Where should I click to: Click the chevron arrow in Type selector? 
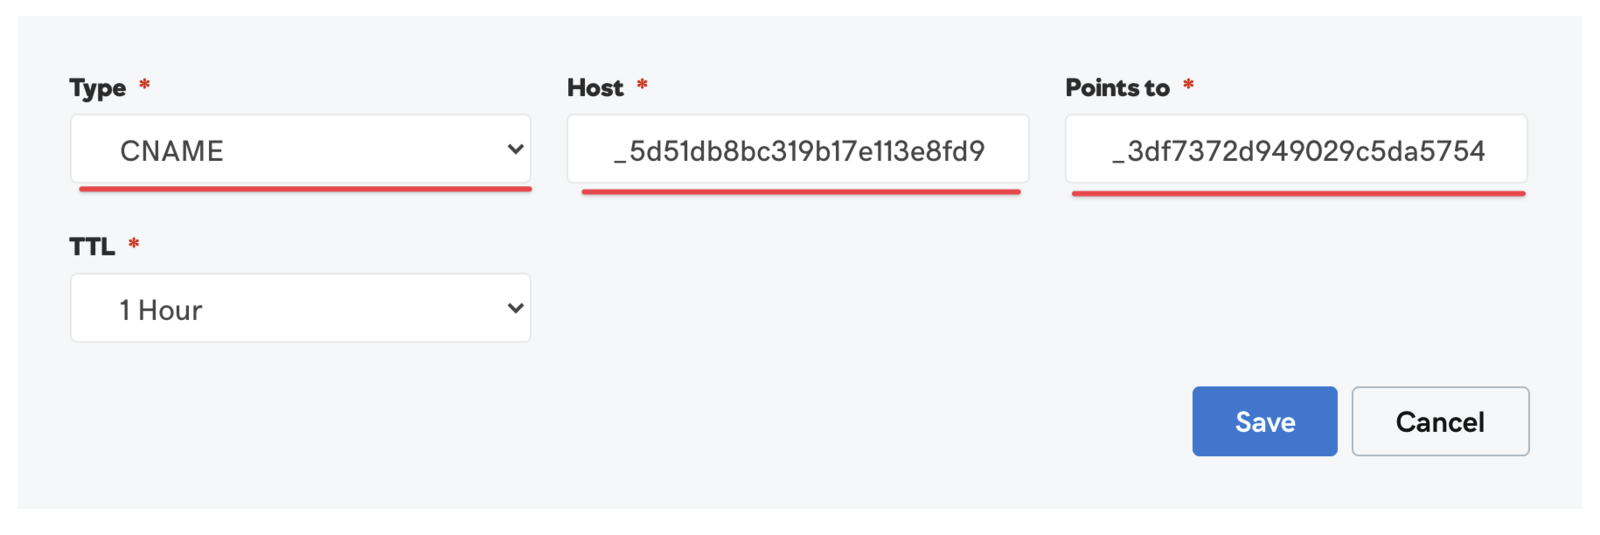(x=515, y=150)
